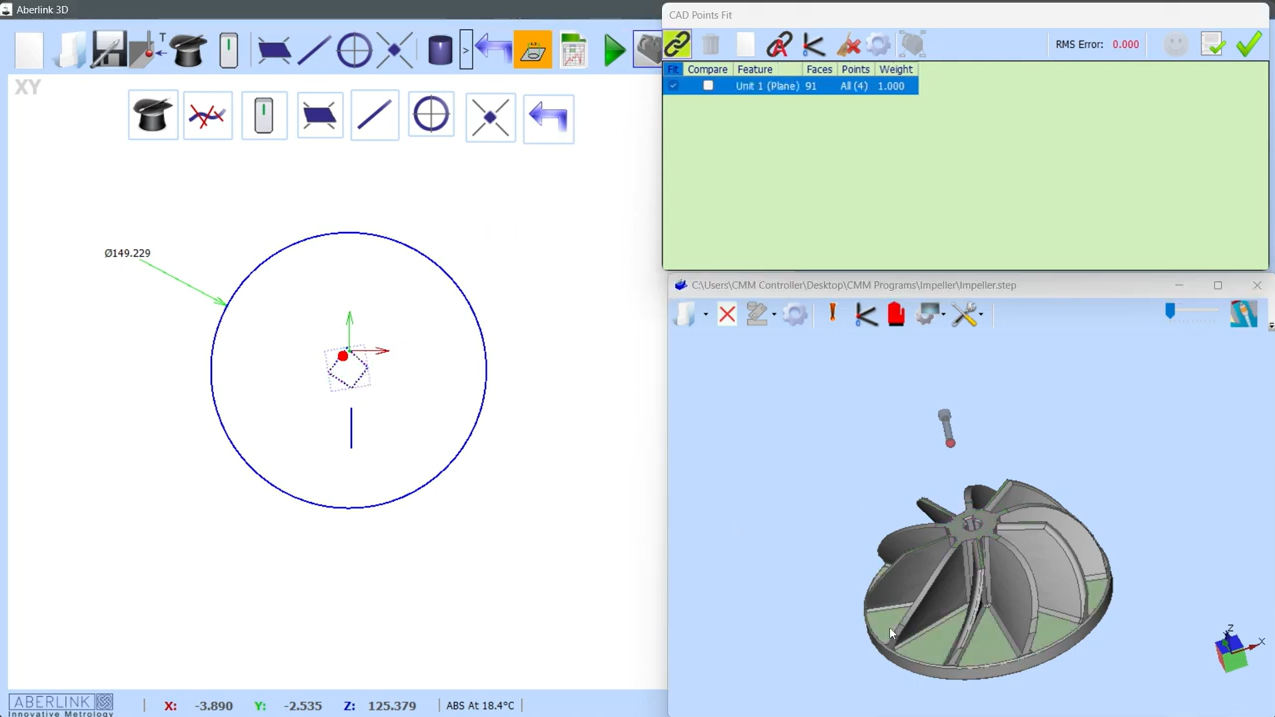This screenshot has height=717, width=1275.
Task: Click the floppy disk Save icon
Action: click(108, 50)
